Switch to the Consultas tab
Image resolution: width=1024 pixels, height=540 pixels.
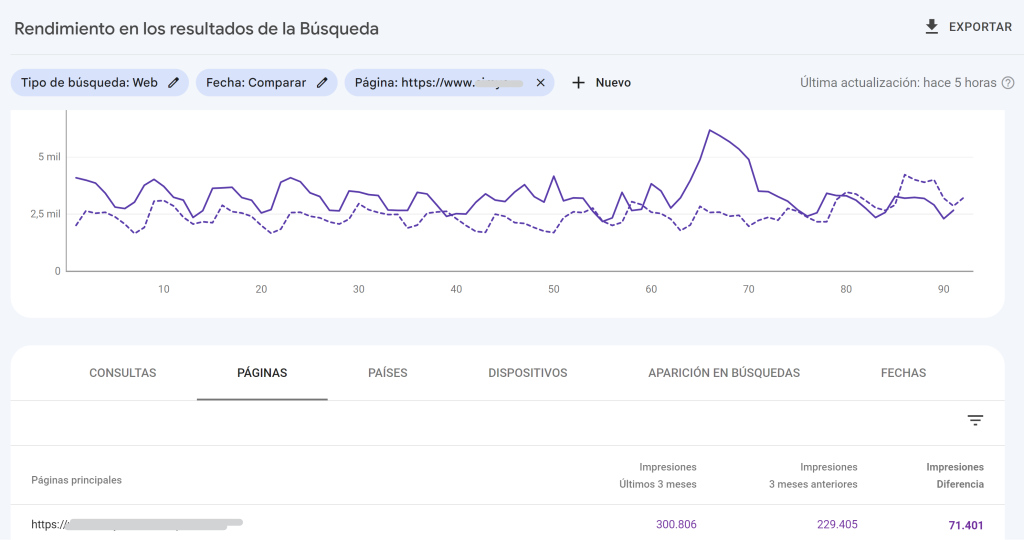[x=123, y=373]
